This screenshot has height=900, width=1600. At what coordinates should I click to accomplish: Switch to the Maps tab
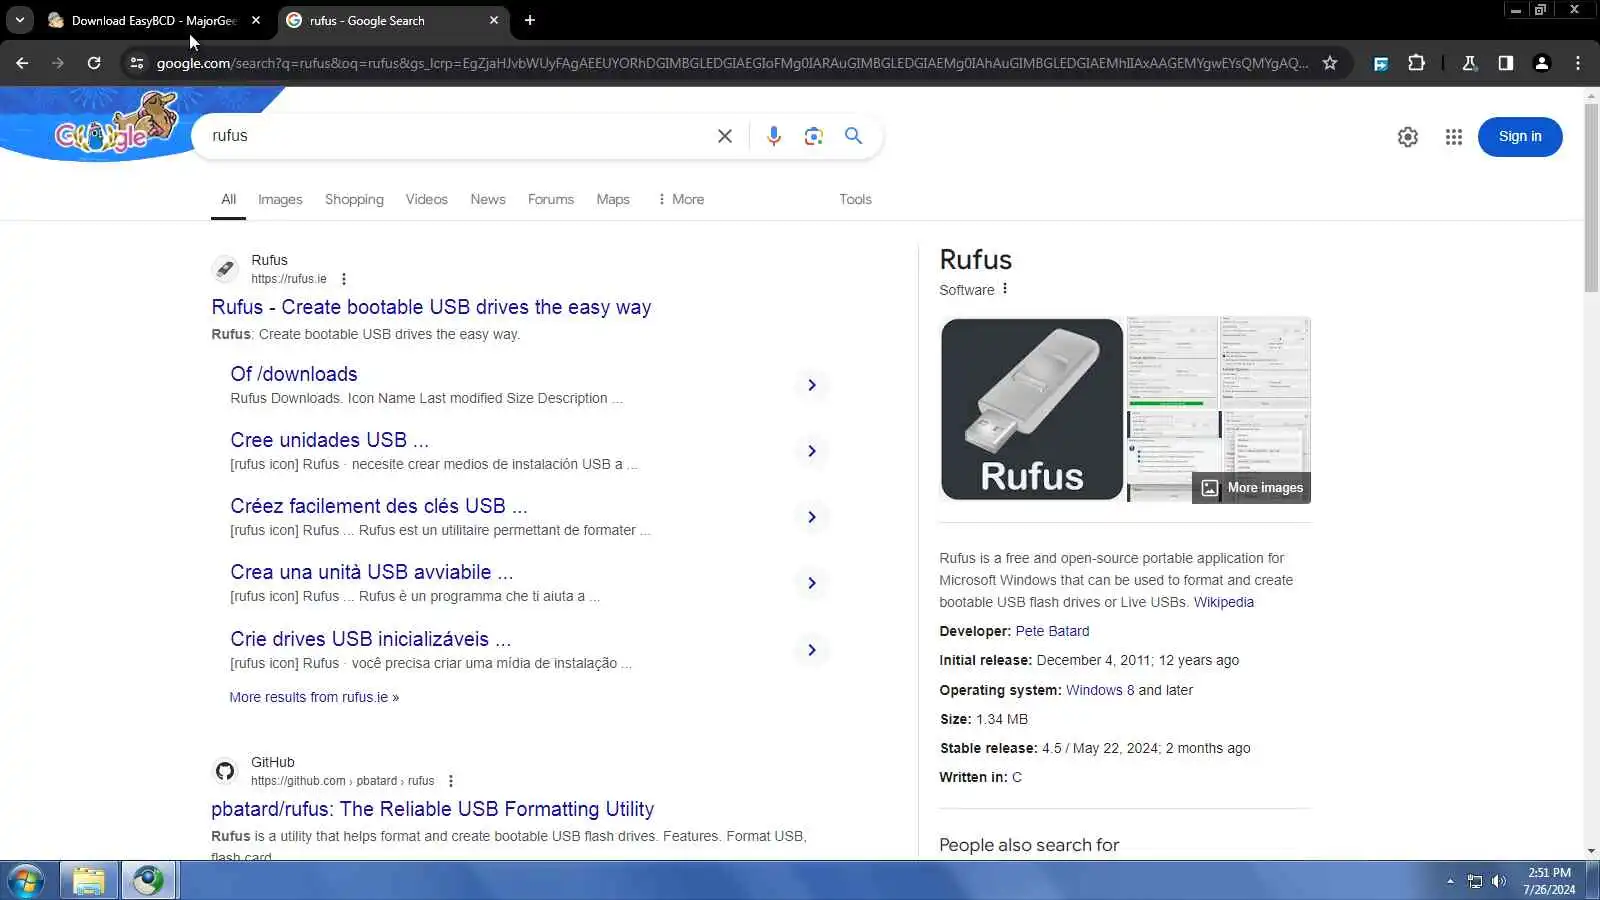[x=613, y=199]
